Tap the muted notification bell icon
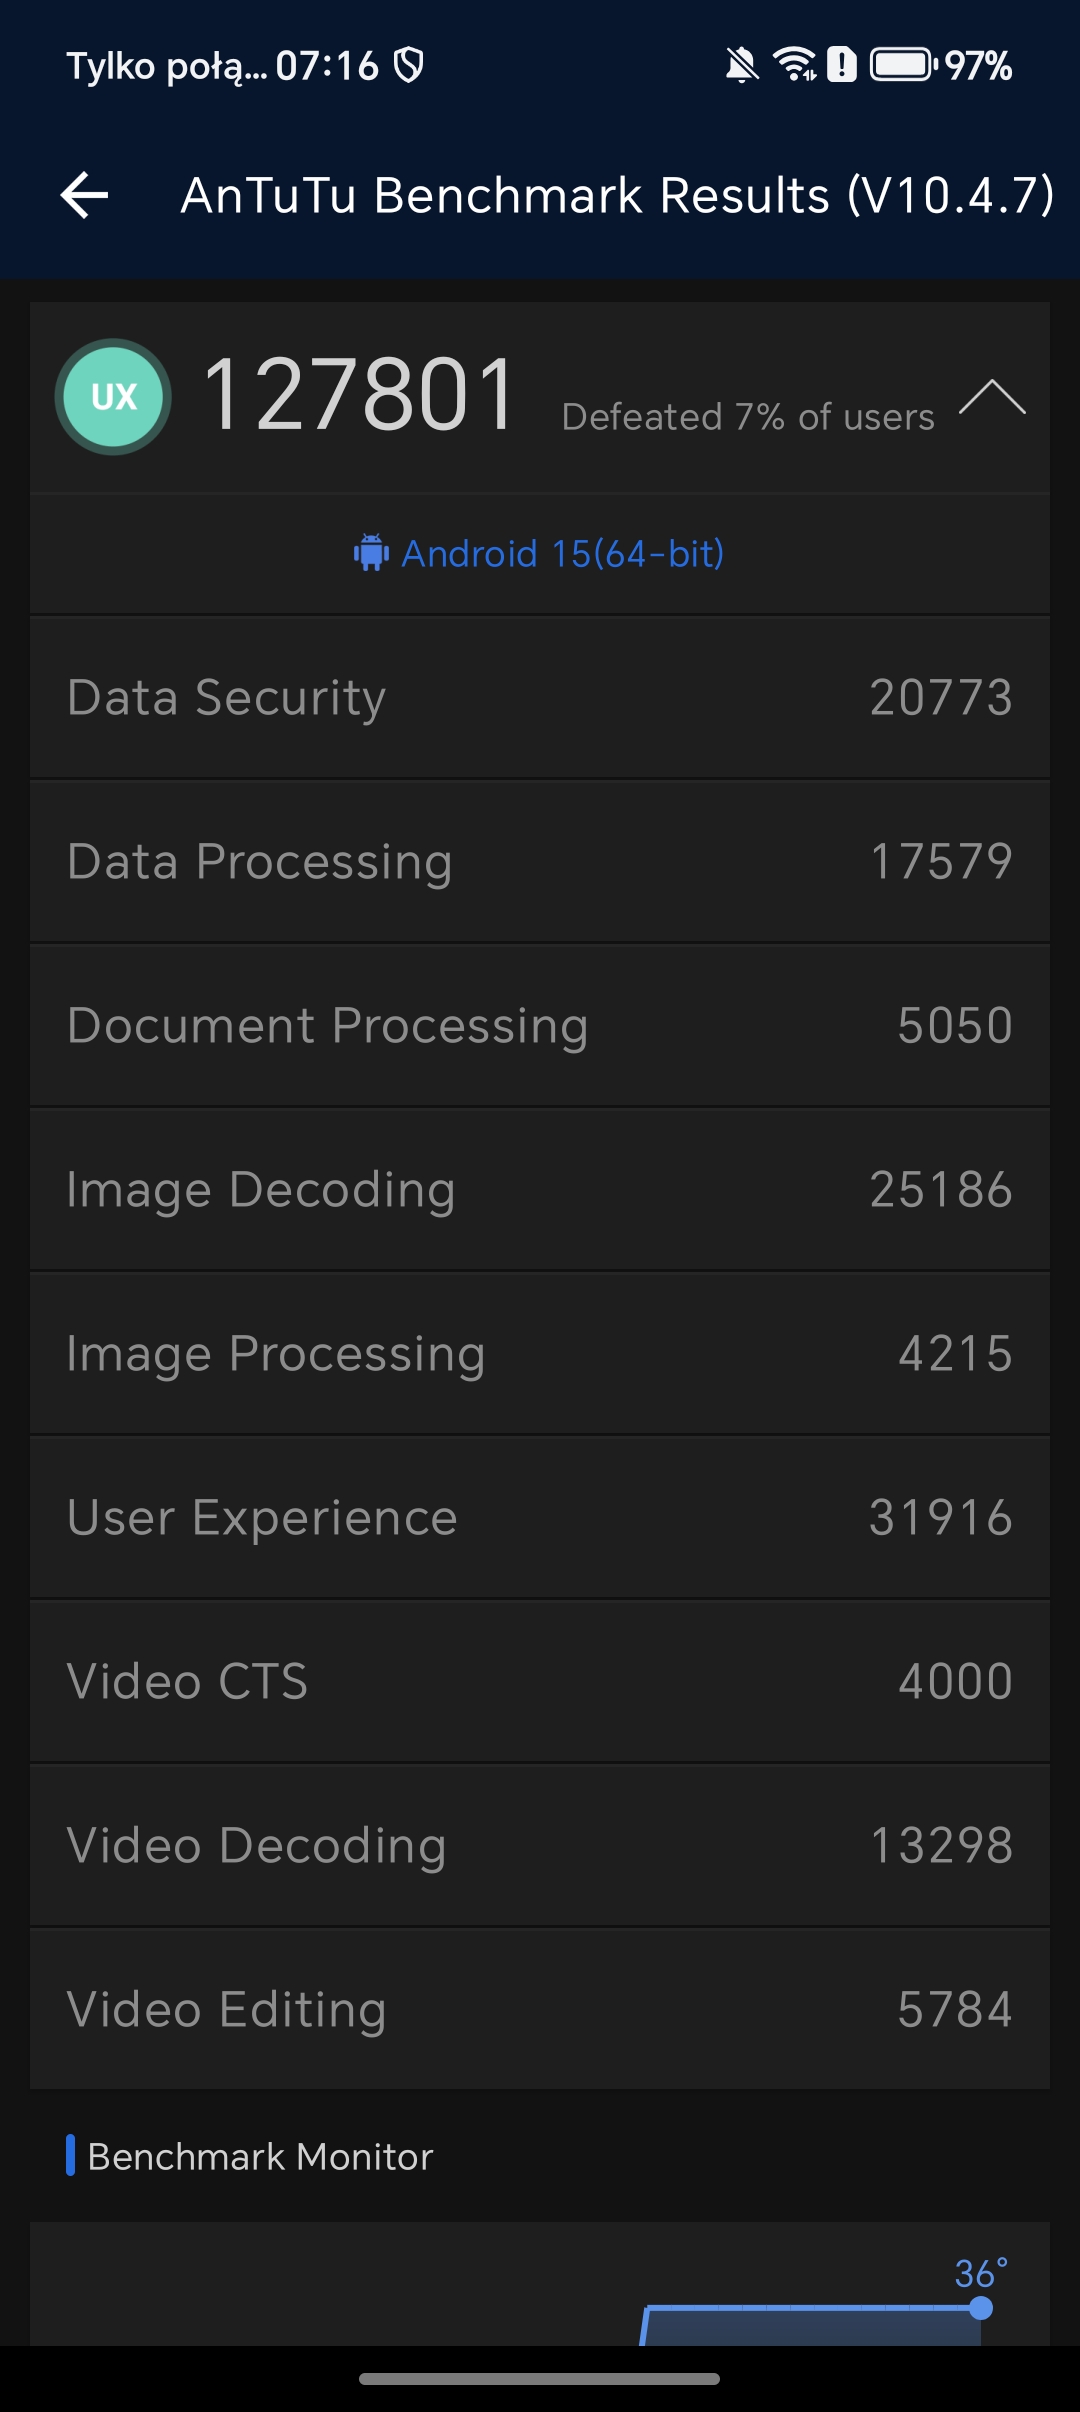Image resolution: width=1080 pixels, height=2412 pixels. (741, 66)
